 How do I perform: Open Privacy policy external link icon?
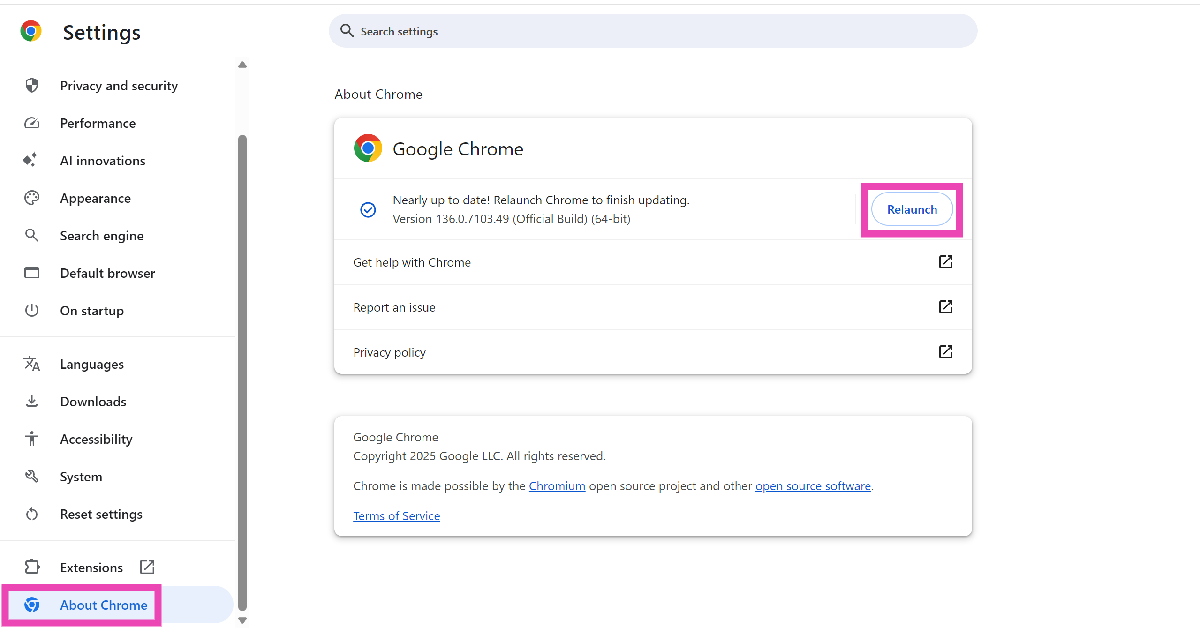[x=945, y=352]
